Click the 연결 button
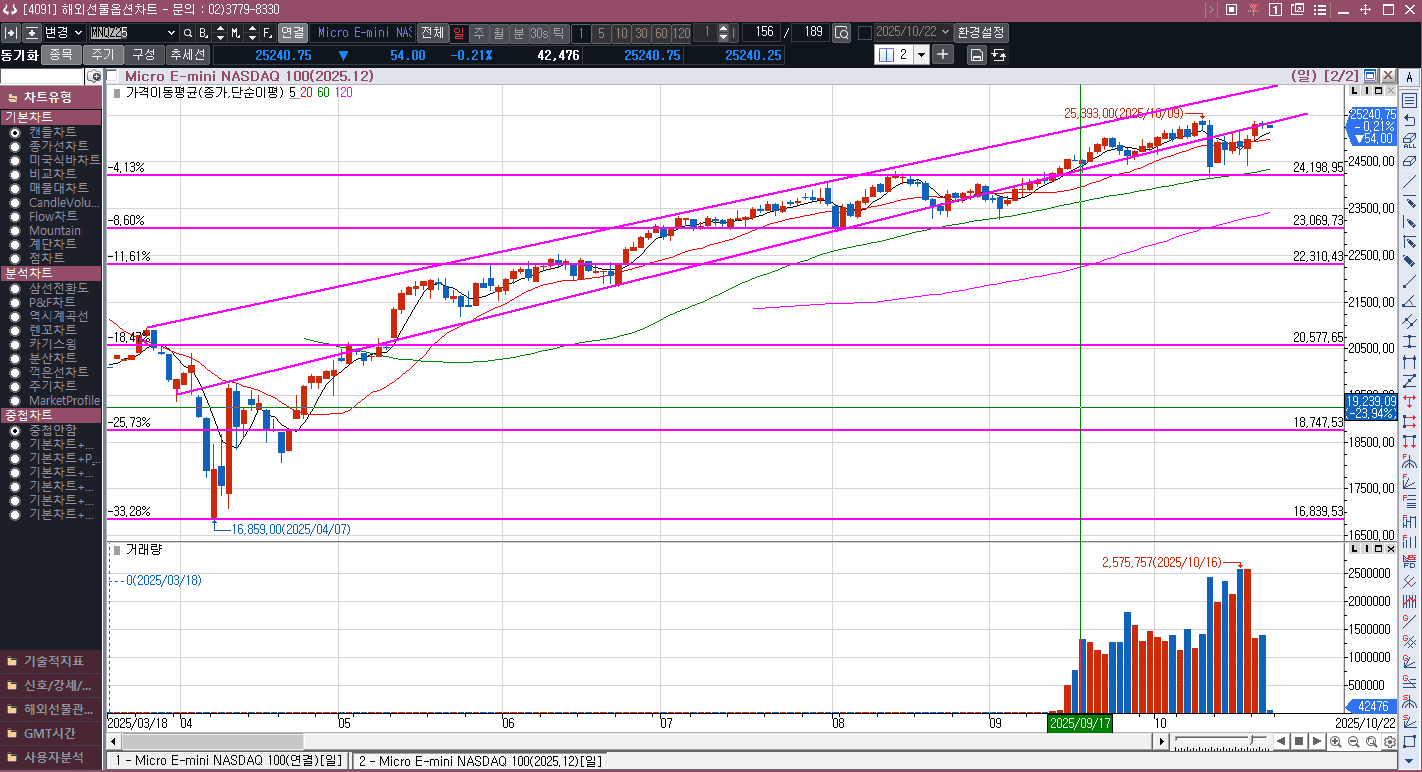Screen dimensions: 1422x772 click(x=293, y=33)
